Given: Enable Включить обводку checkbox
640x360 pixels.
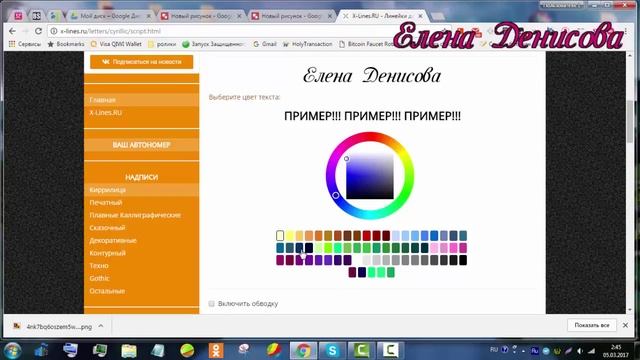Looking at the screenshot, I should [x=211, y=304].
